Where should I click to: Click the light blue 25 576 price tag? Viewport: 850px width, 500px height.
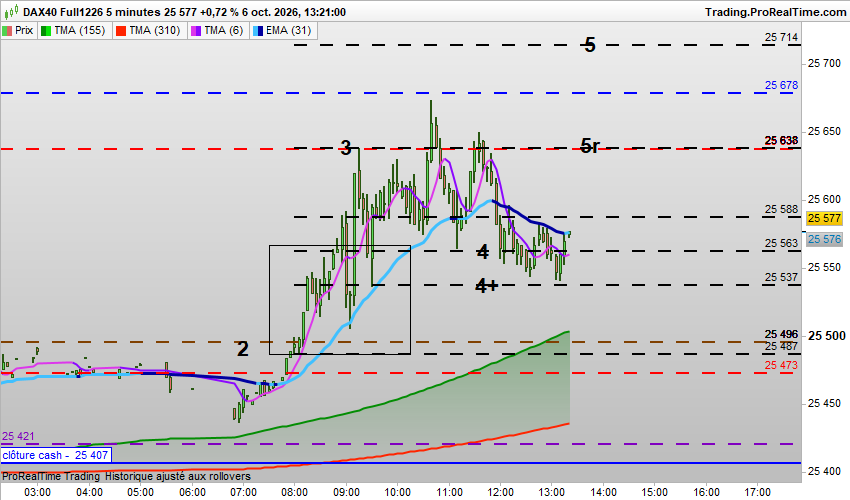coord(824,239)
